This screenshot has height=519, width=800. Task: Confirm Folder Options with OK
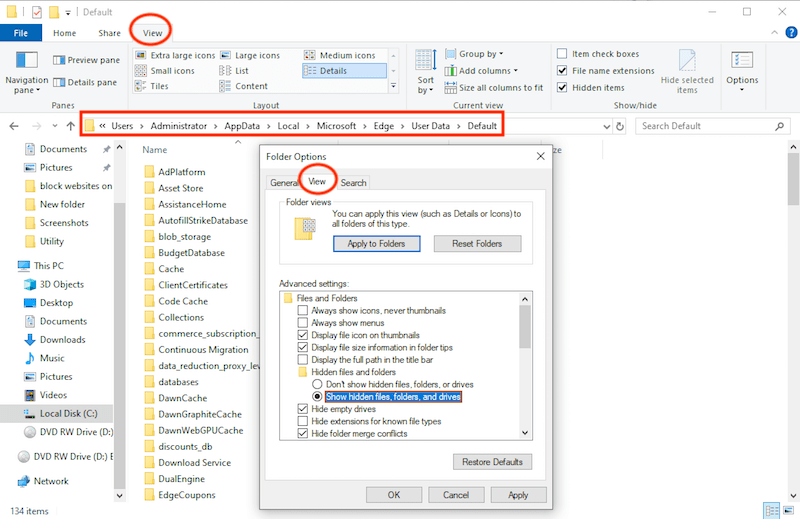click(394, 495)
